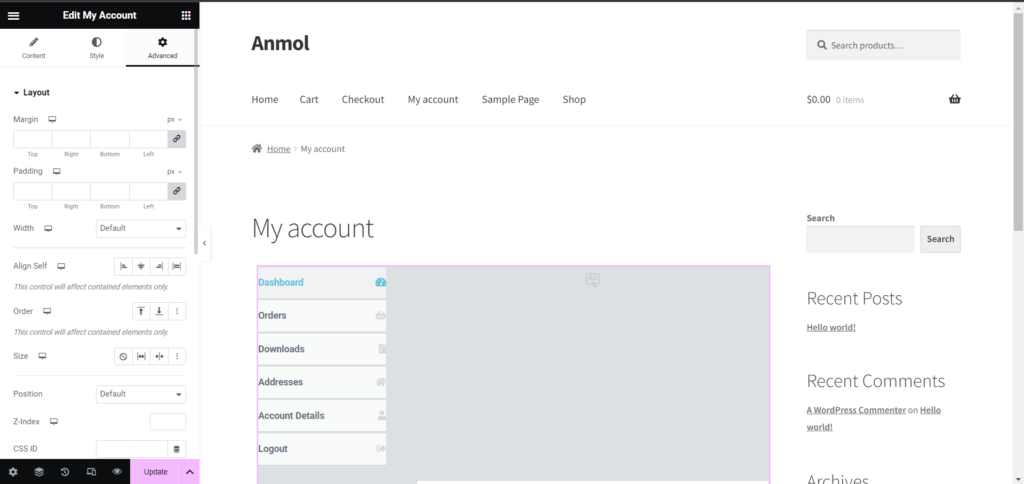The width and height of the screenshot is (1024, 484).
Task: Set Align Self to stretch
Action: tap(176, 266)
